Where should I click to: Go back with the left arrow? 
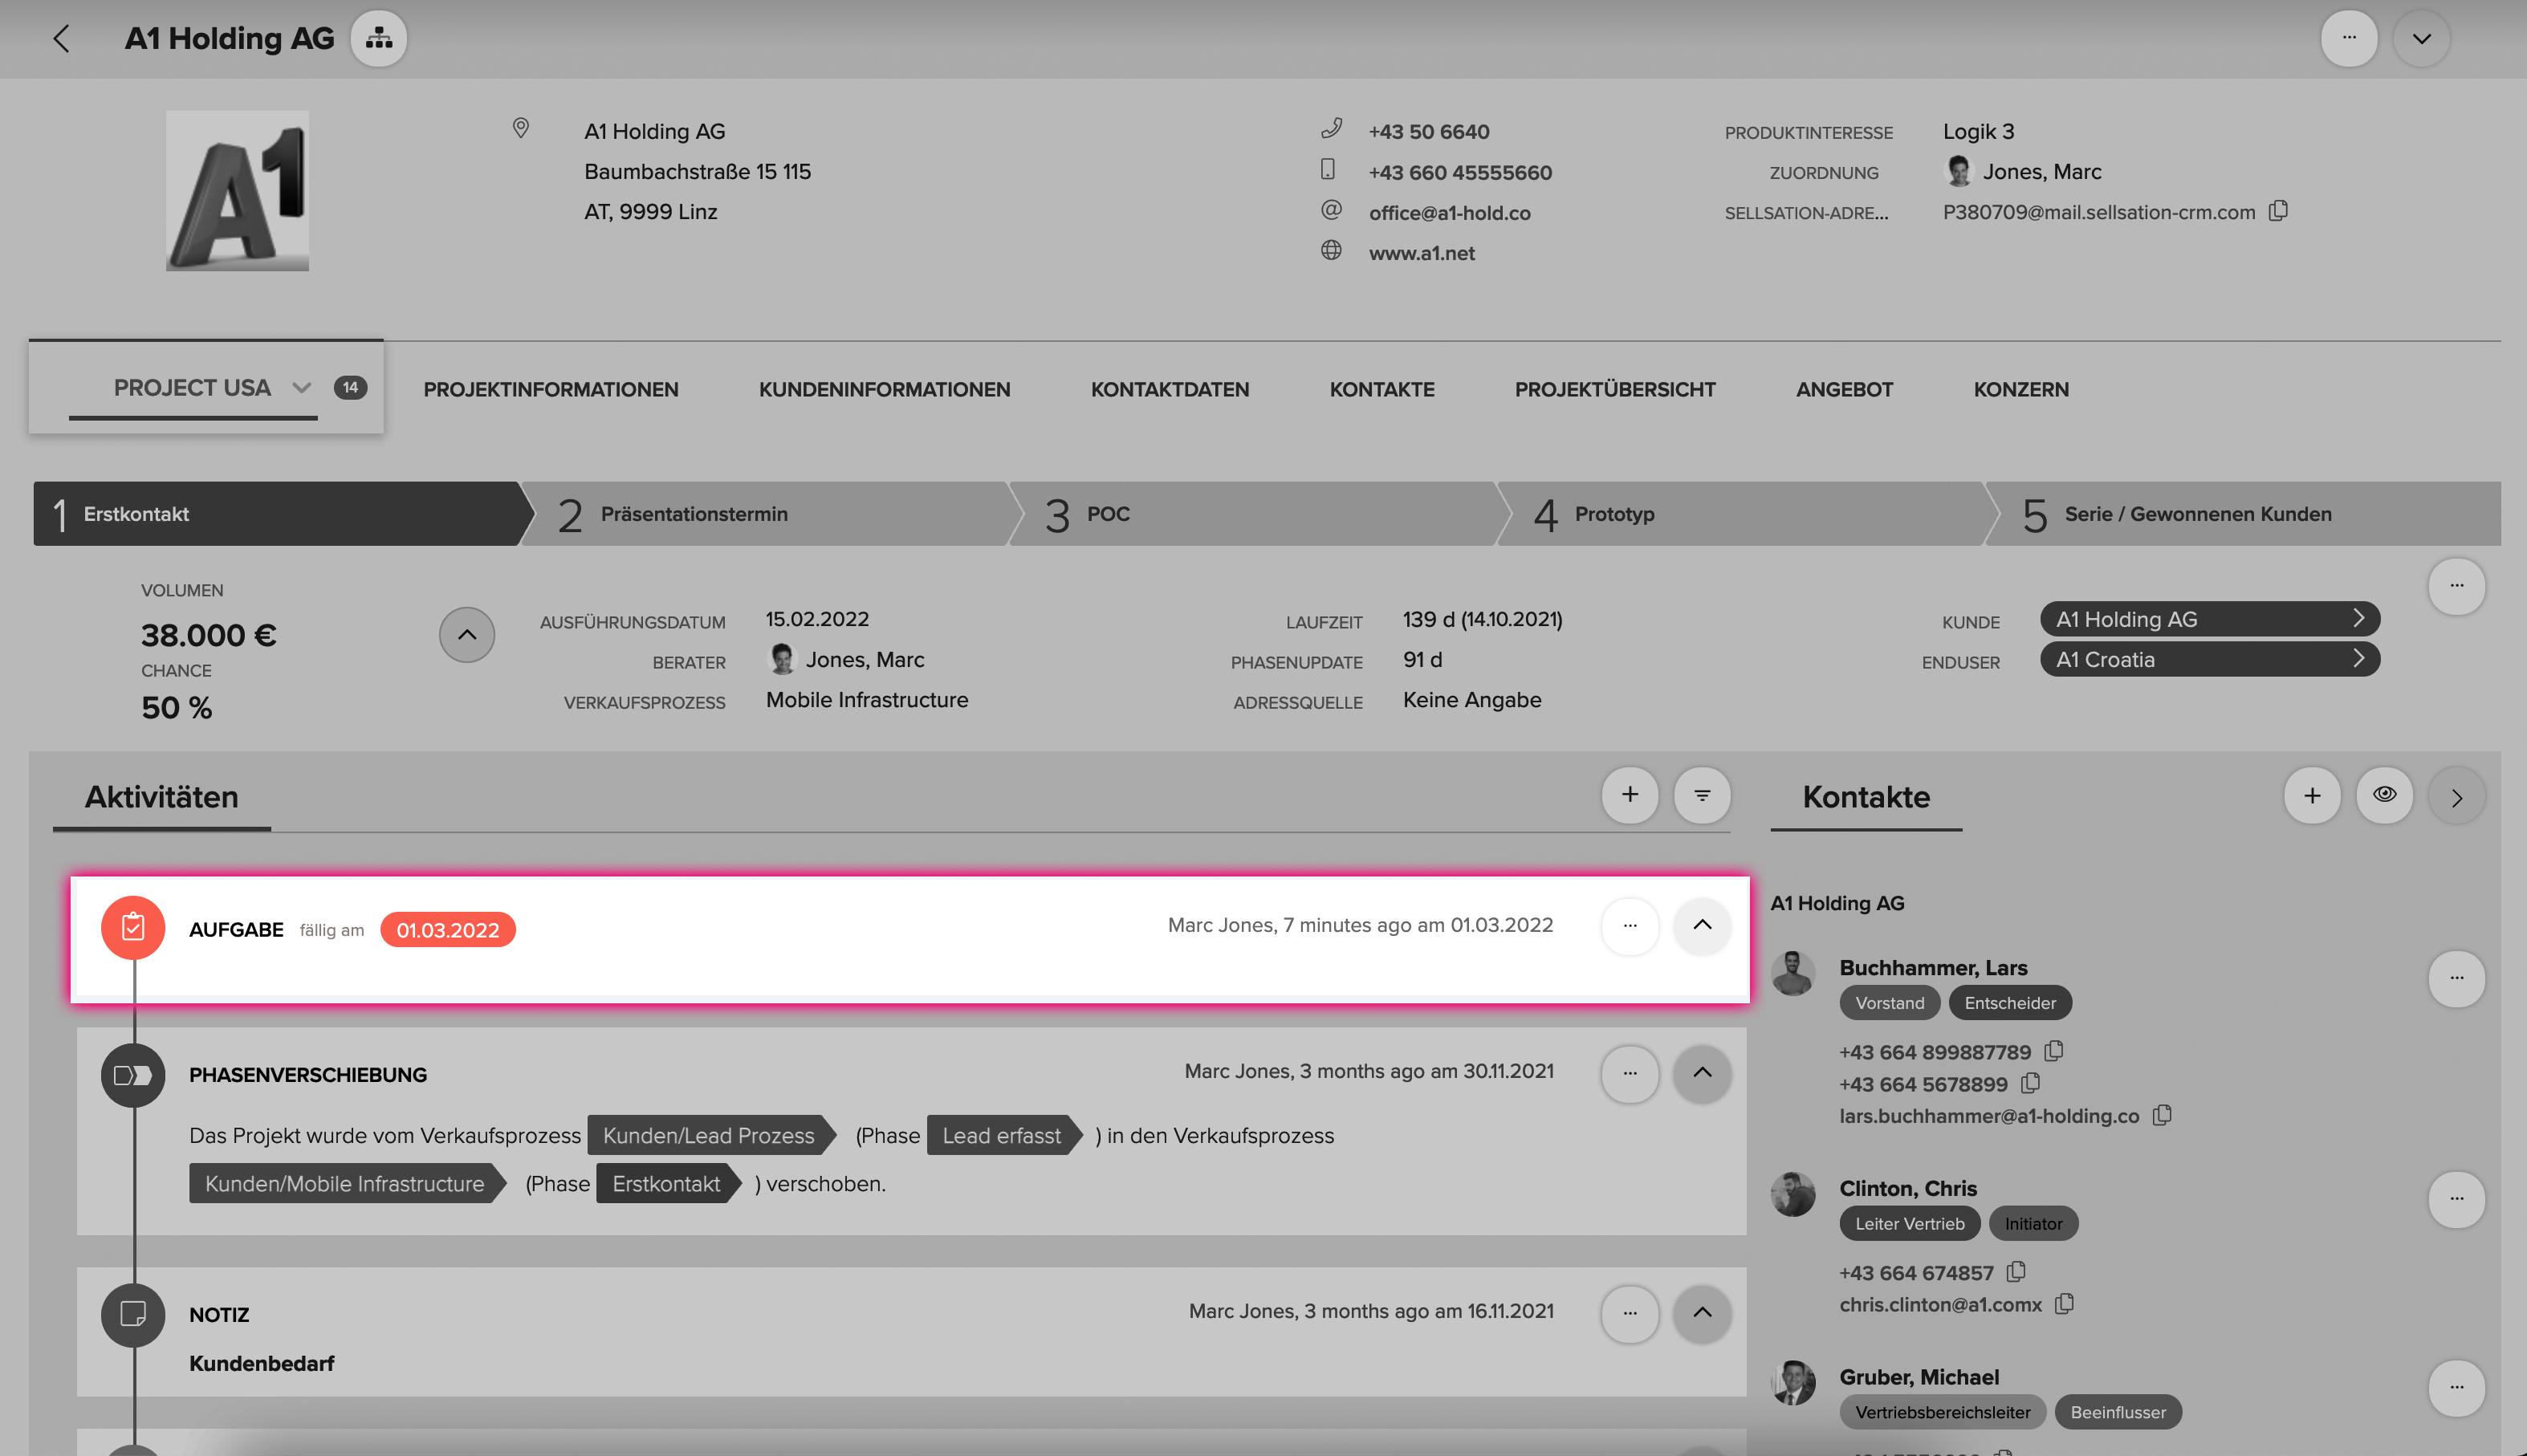pyautogui.click(x=61, y=39)
